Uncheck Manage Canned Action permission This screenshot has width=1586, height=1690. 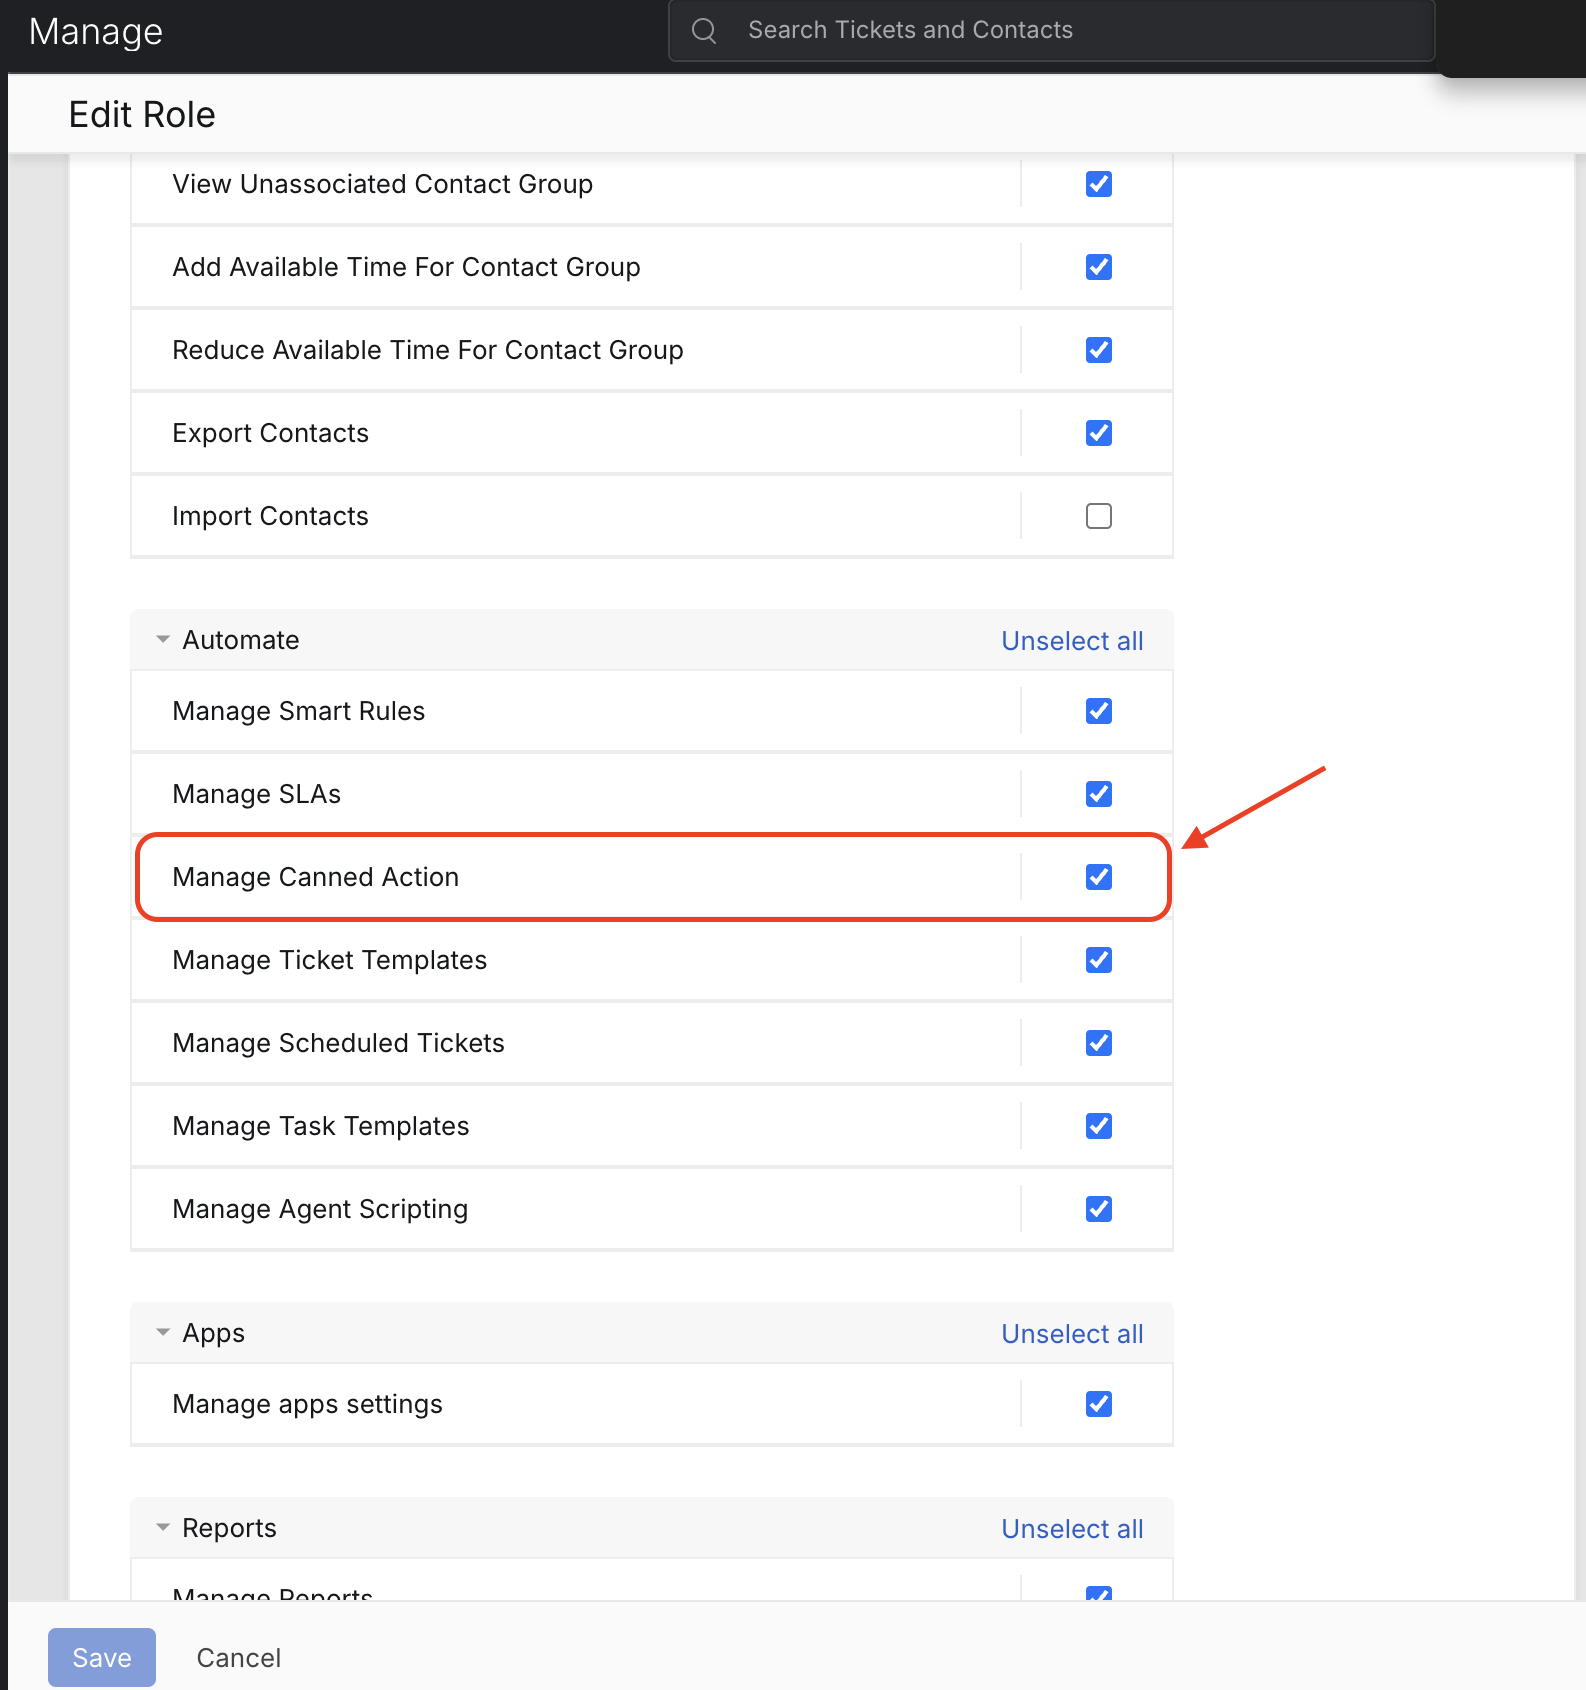coord(1098,877)
